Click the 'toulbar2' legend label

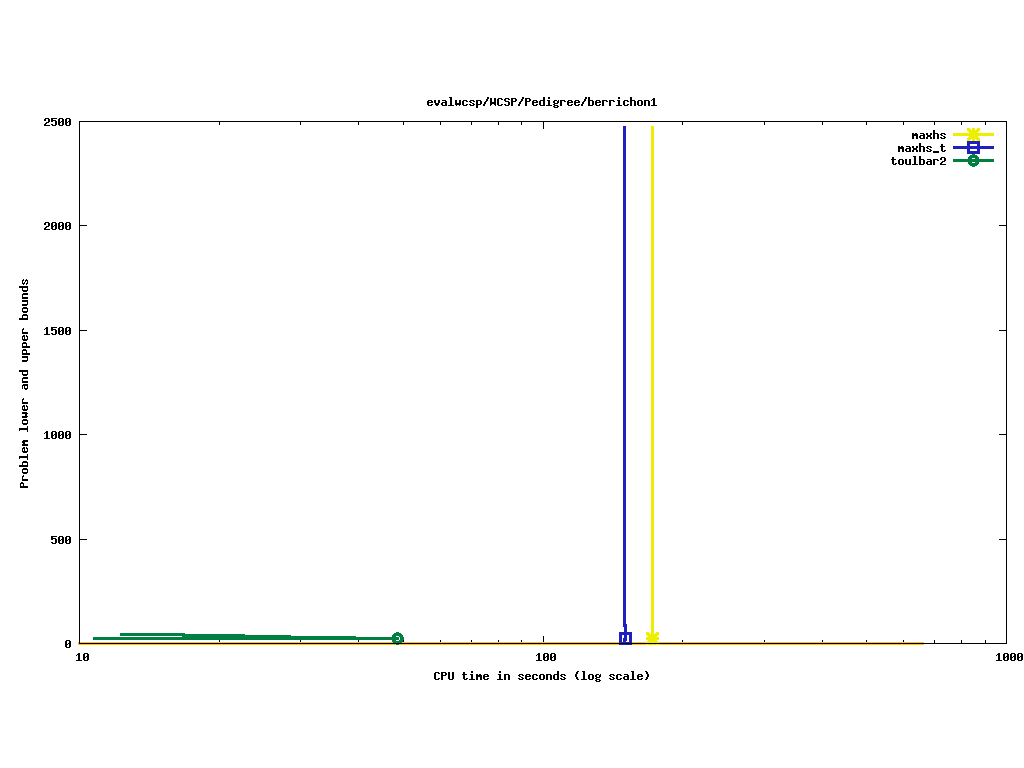click(918, 161)
